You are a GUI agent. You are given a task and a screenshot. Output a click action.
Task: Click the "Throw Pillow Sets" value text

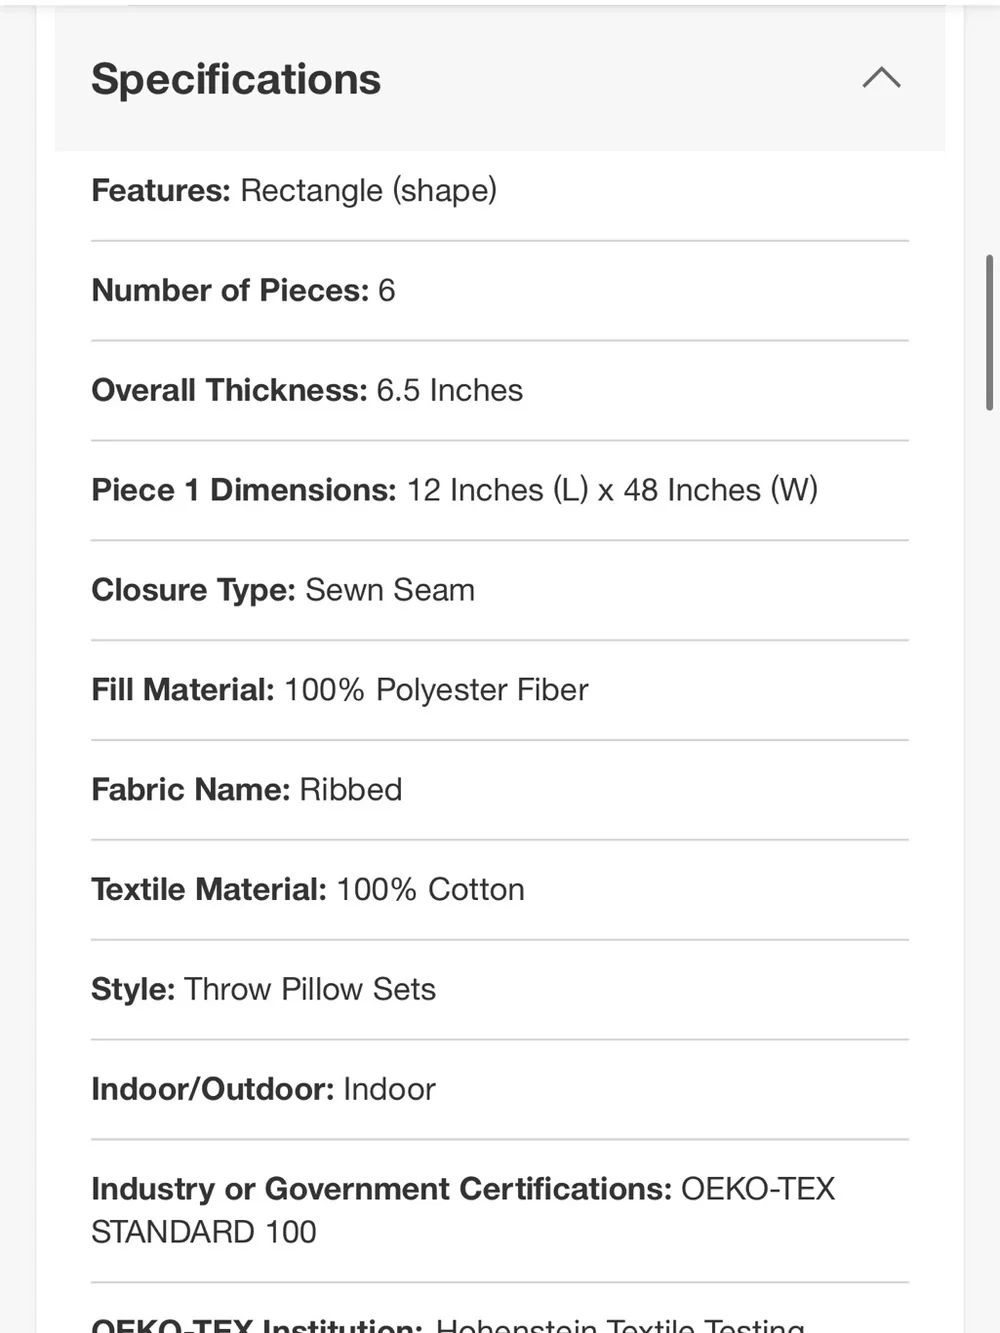[x=310, y=989]
